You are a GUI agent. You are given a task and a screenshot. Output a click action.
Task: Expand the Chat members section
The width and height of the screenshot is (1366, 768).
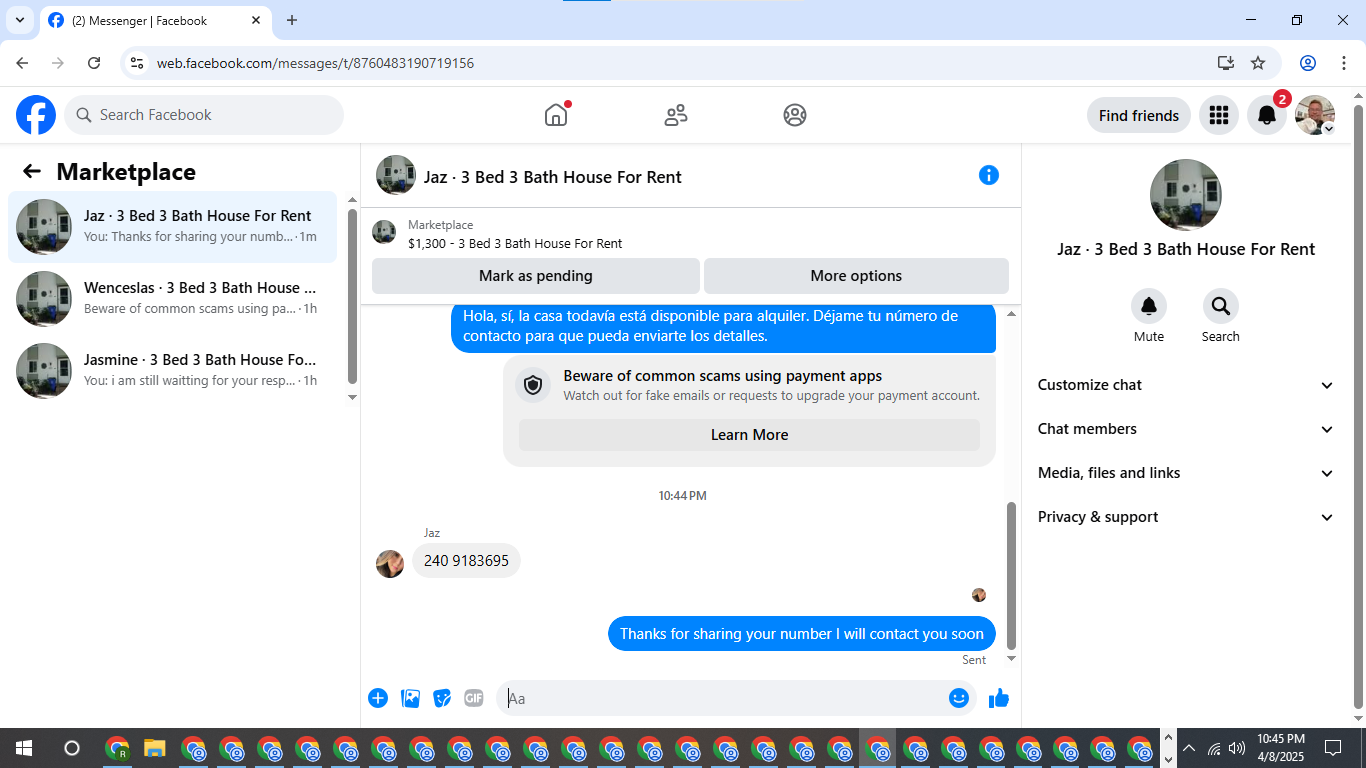1186,429
